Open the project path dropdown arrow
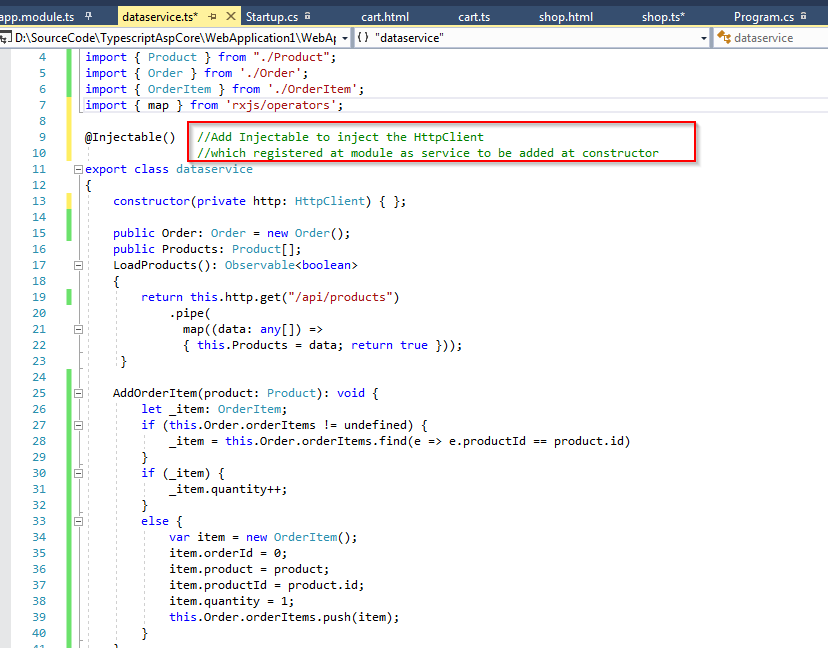Image resolution: width=828 pixels, height=648 pixels. [x=345, y=38]
